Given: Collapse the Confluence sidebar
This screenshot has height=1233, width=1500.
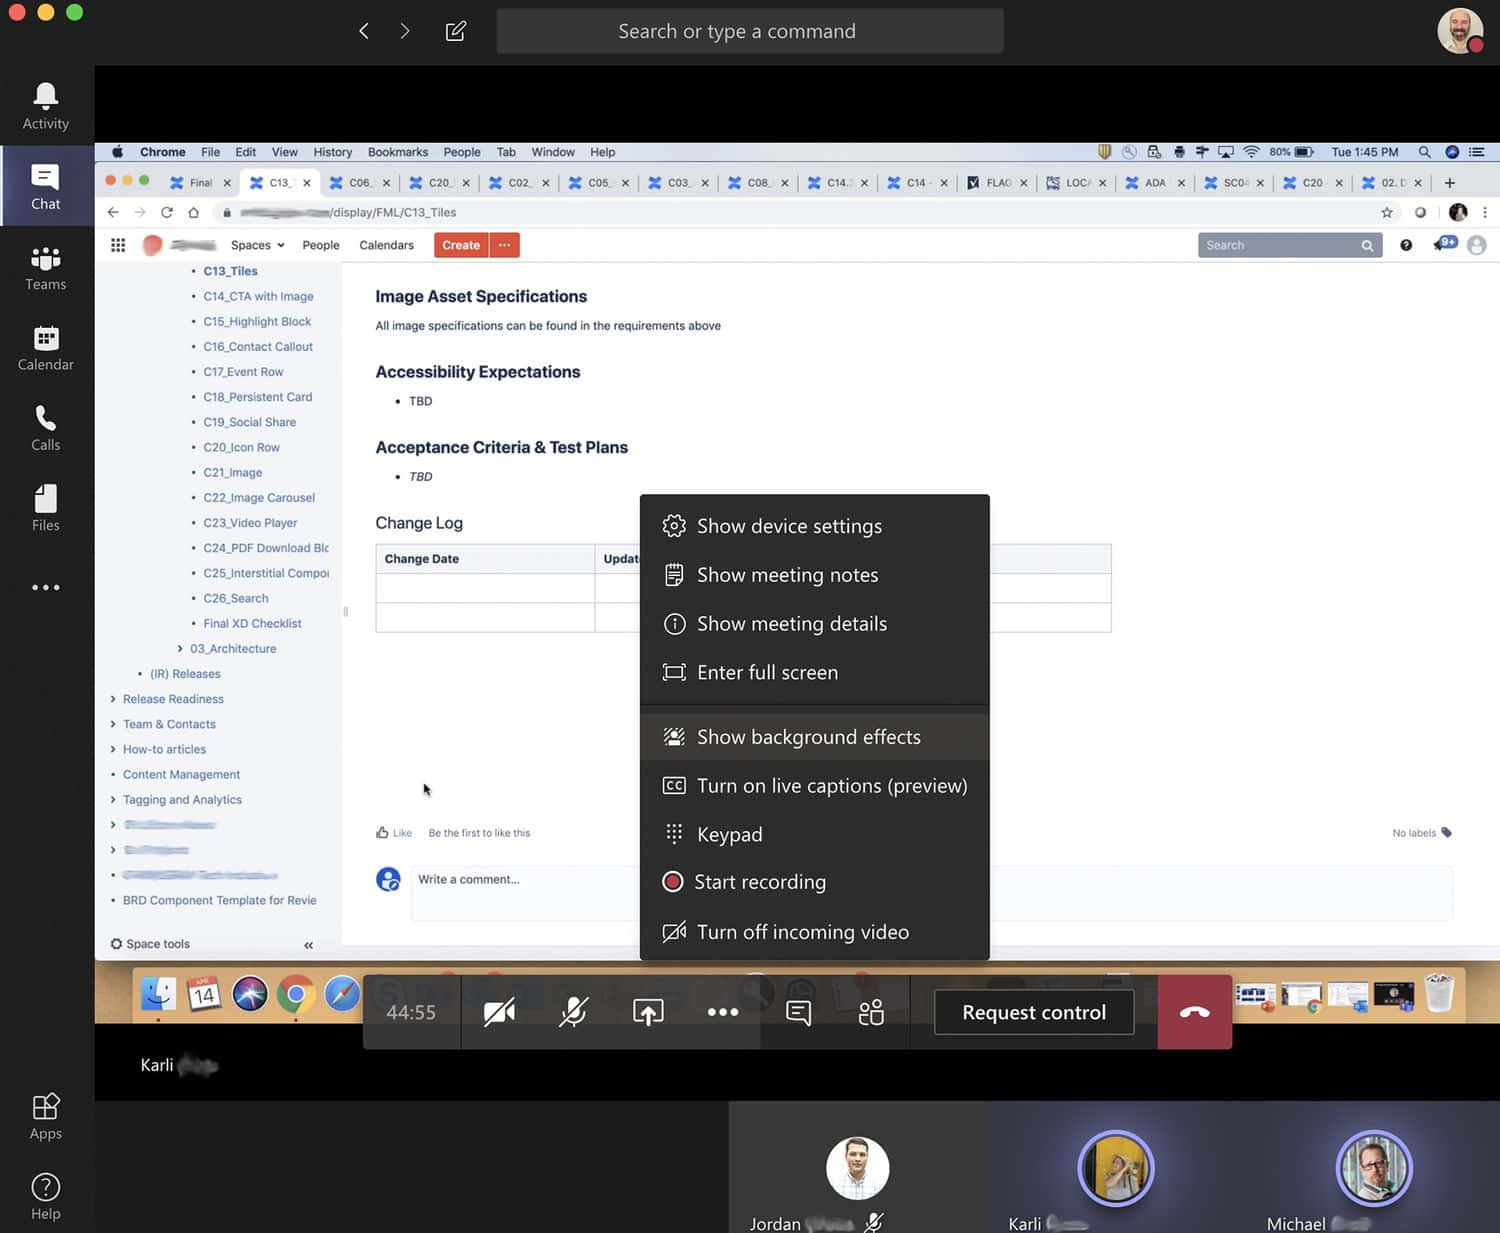Looking at the screenshot, I should 308,945.
